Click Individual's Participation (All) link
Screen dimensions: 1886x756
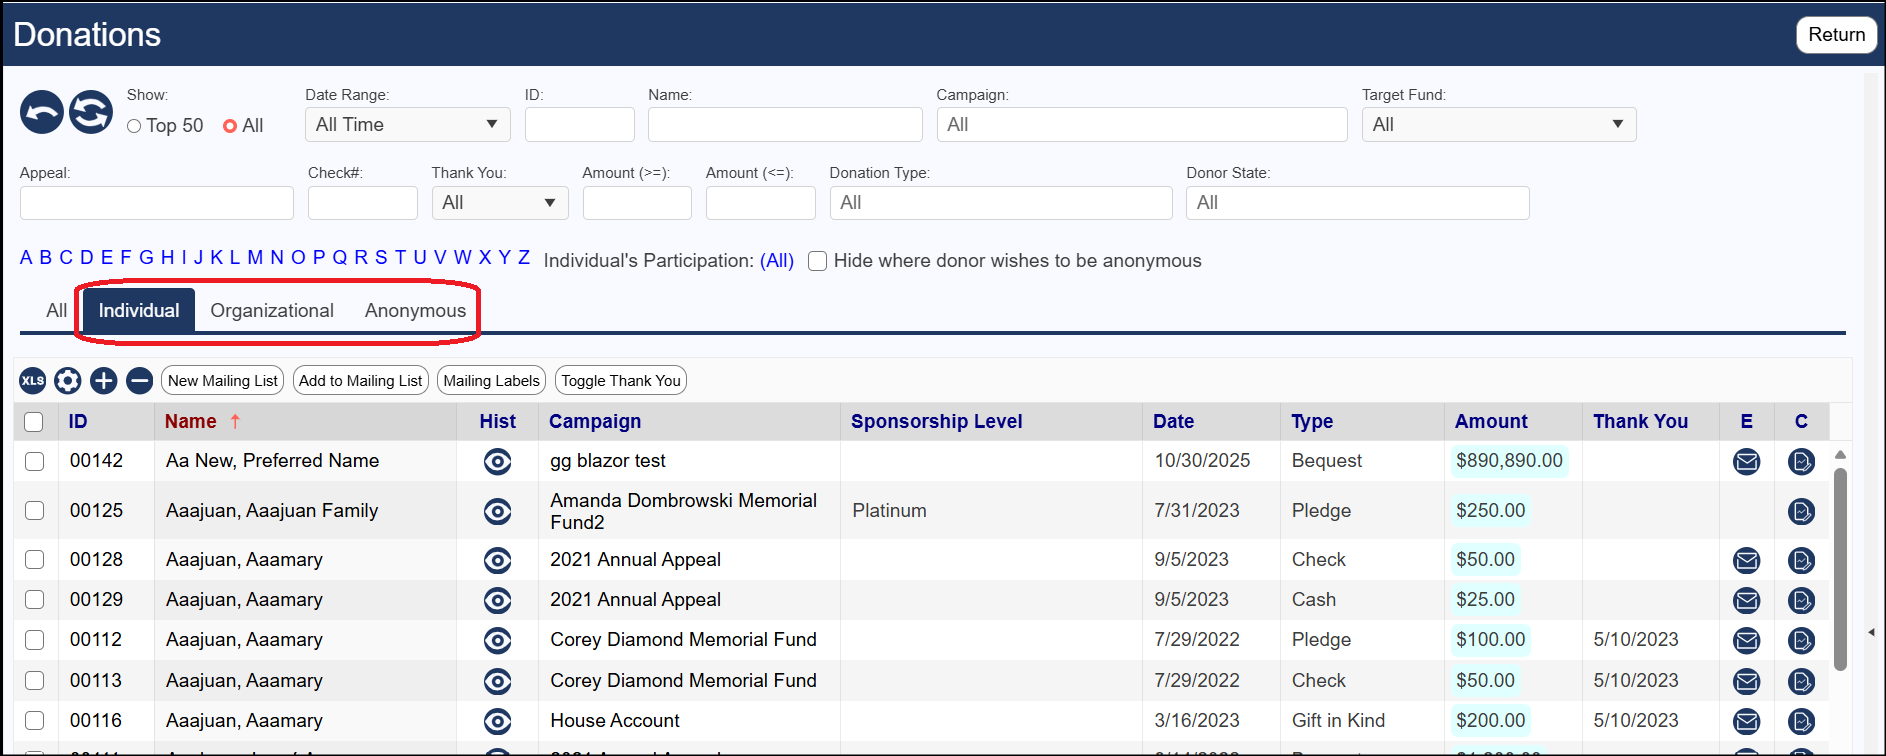777,261
